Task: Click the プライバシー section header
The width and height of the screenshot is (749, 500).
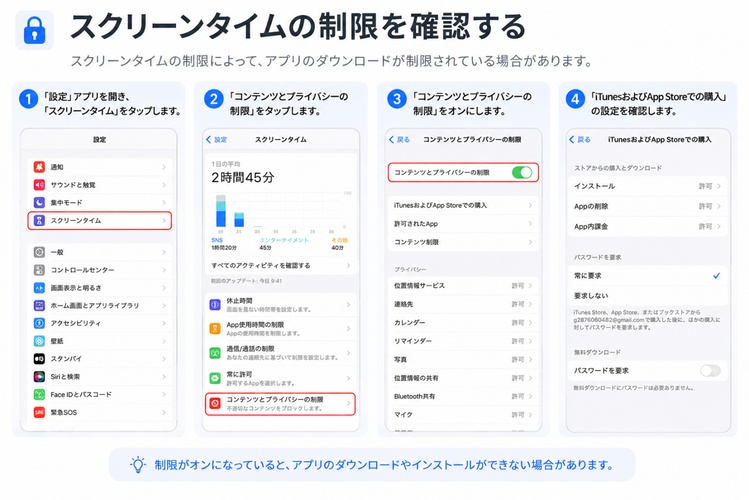Action: 410,269
